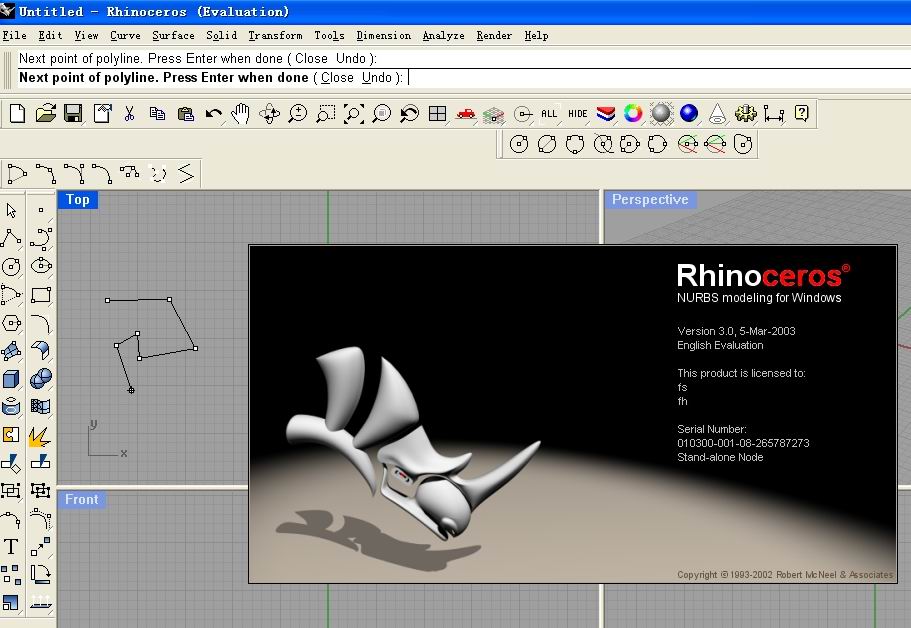
Task: Choose the Close option in command prompt
Action: pos(337,77)
